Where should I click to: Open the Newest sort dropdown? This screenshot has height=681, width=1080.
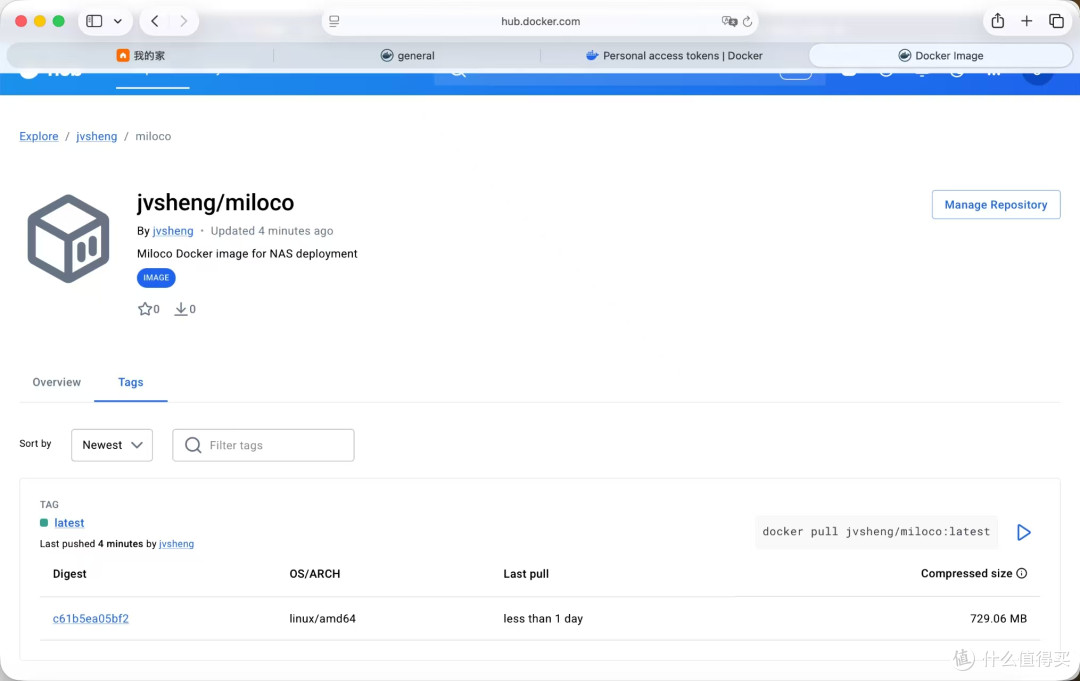[112, 445]
